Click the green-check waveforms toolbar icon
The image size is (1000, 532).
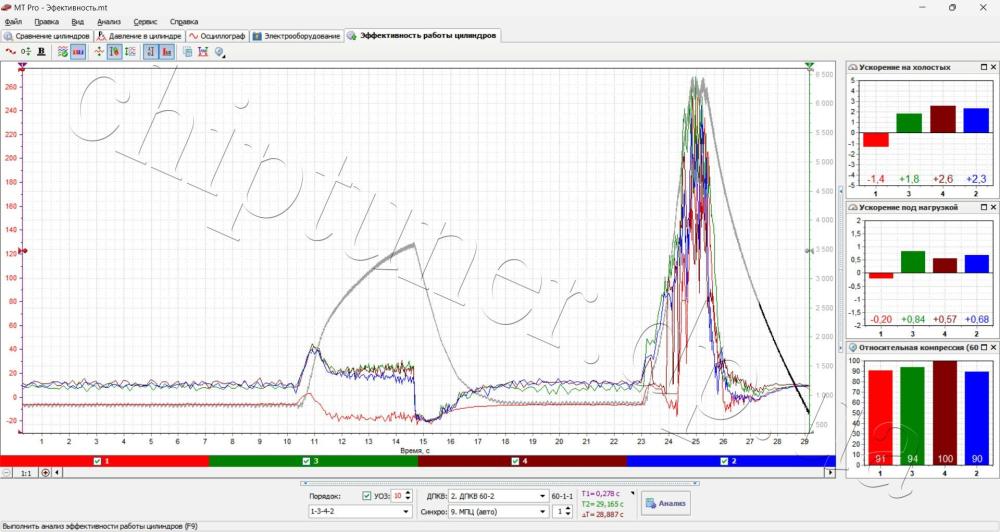[x=62, y=52]
